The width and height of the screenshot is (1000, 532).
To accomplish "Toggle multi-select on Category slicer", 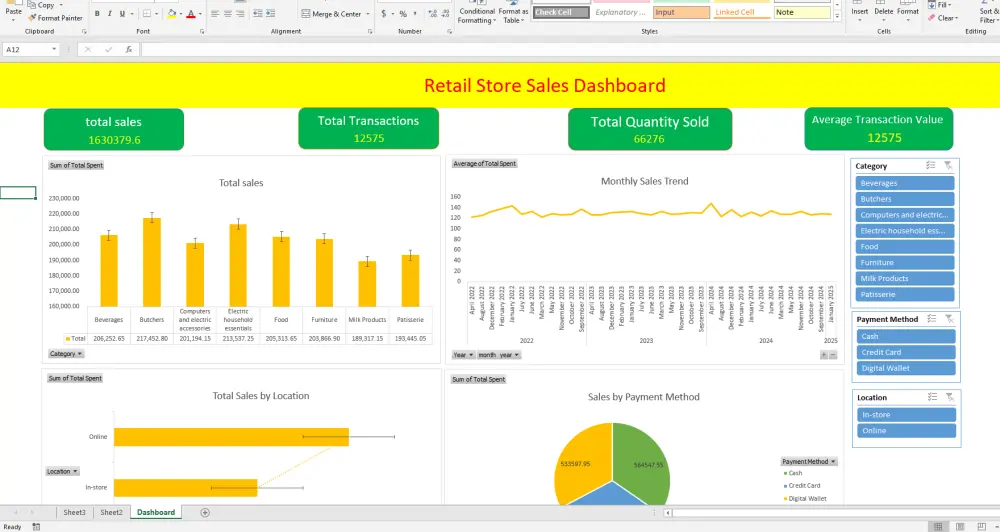I will [x=930, y=165].
